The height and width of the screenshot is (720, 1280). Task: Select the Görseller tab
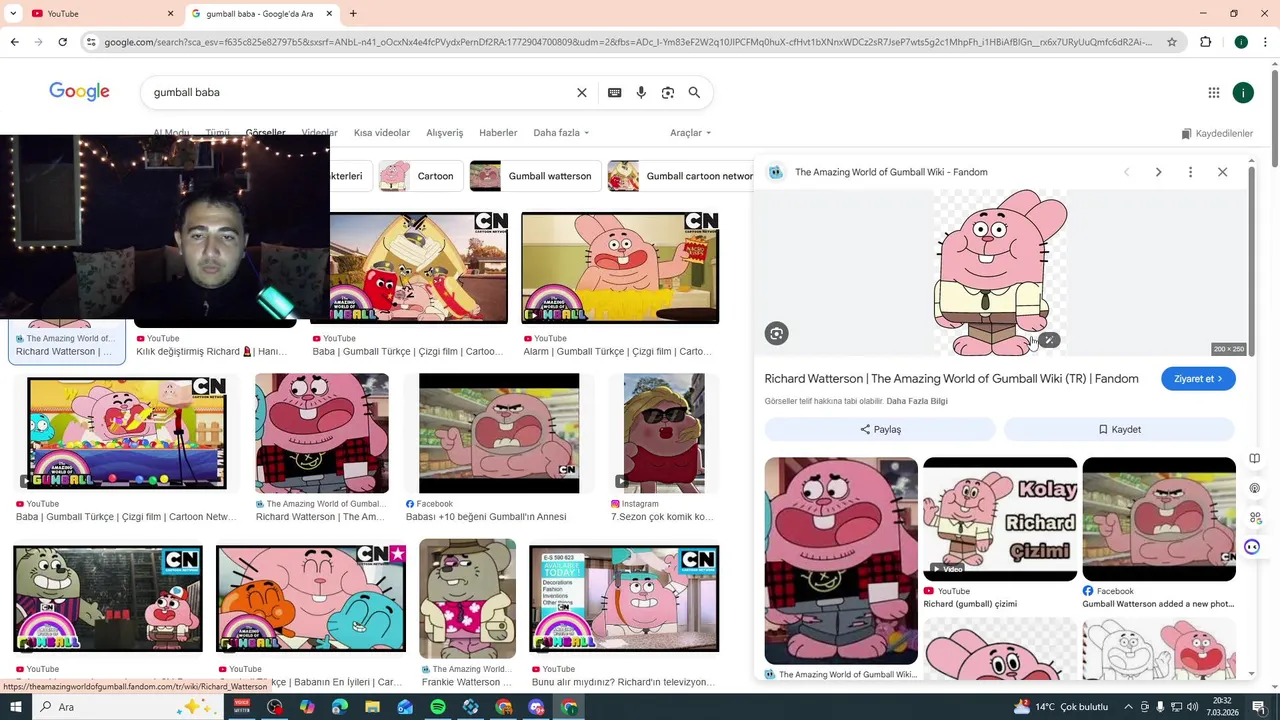(265, 133)
